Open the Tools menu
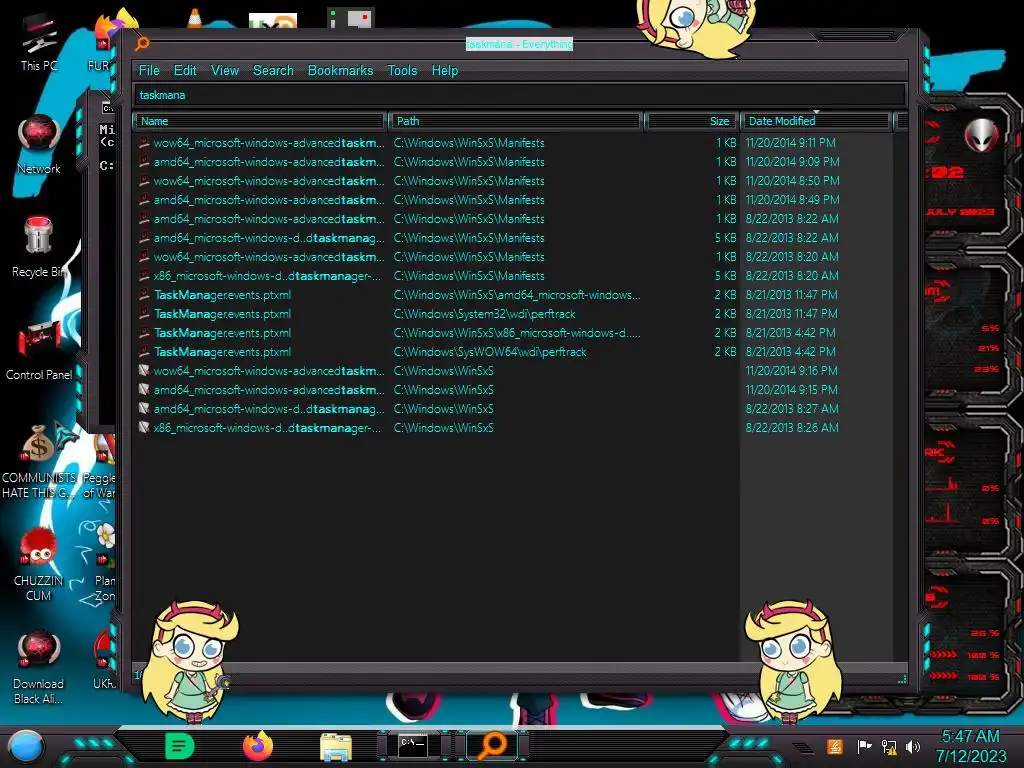The width and height of the screenshot is (1024, 768). [x=402, y=71]
